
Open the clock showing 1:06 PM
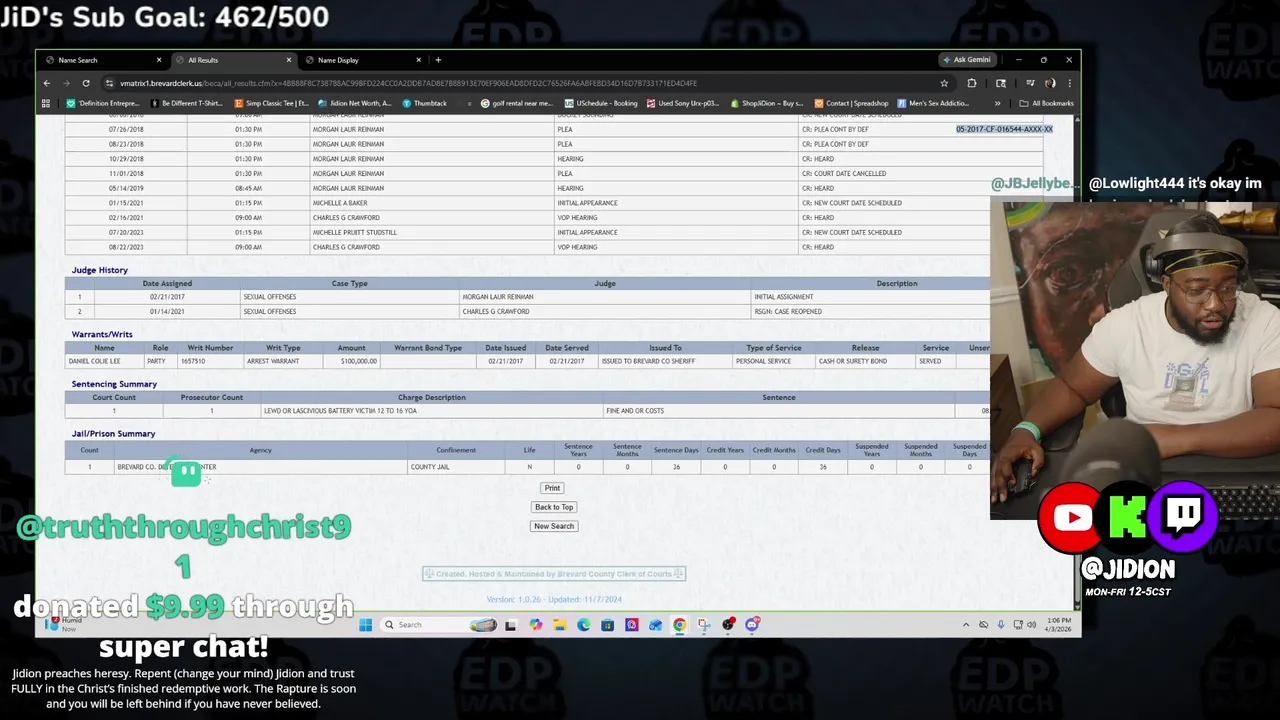[1057, 625]
